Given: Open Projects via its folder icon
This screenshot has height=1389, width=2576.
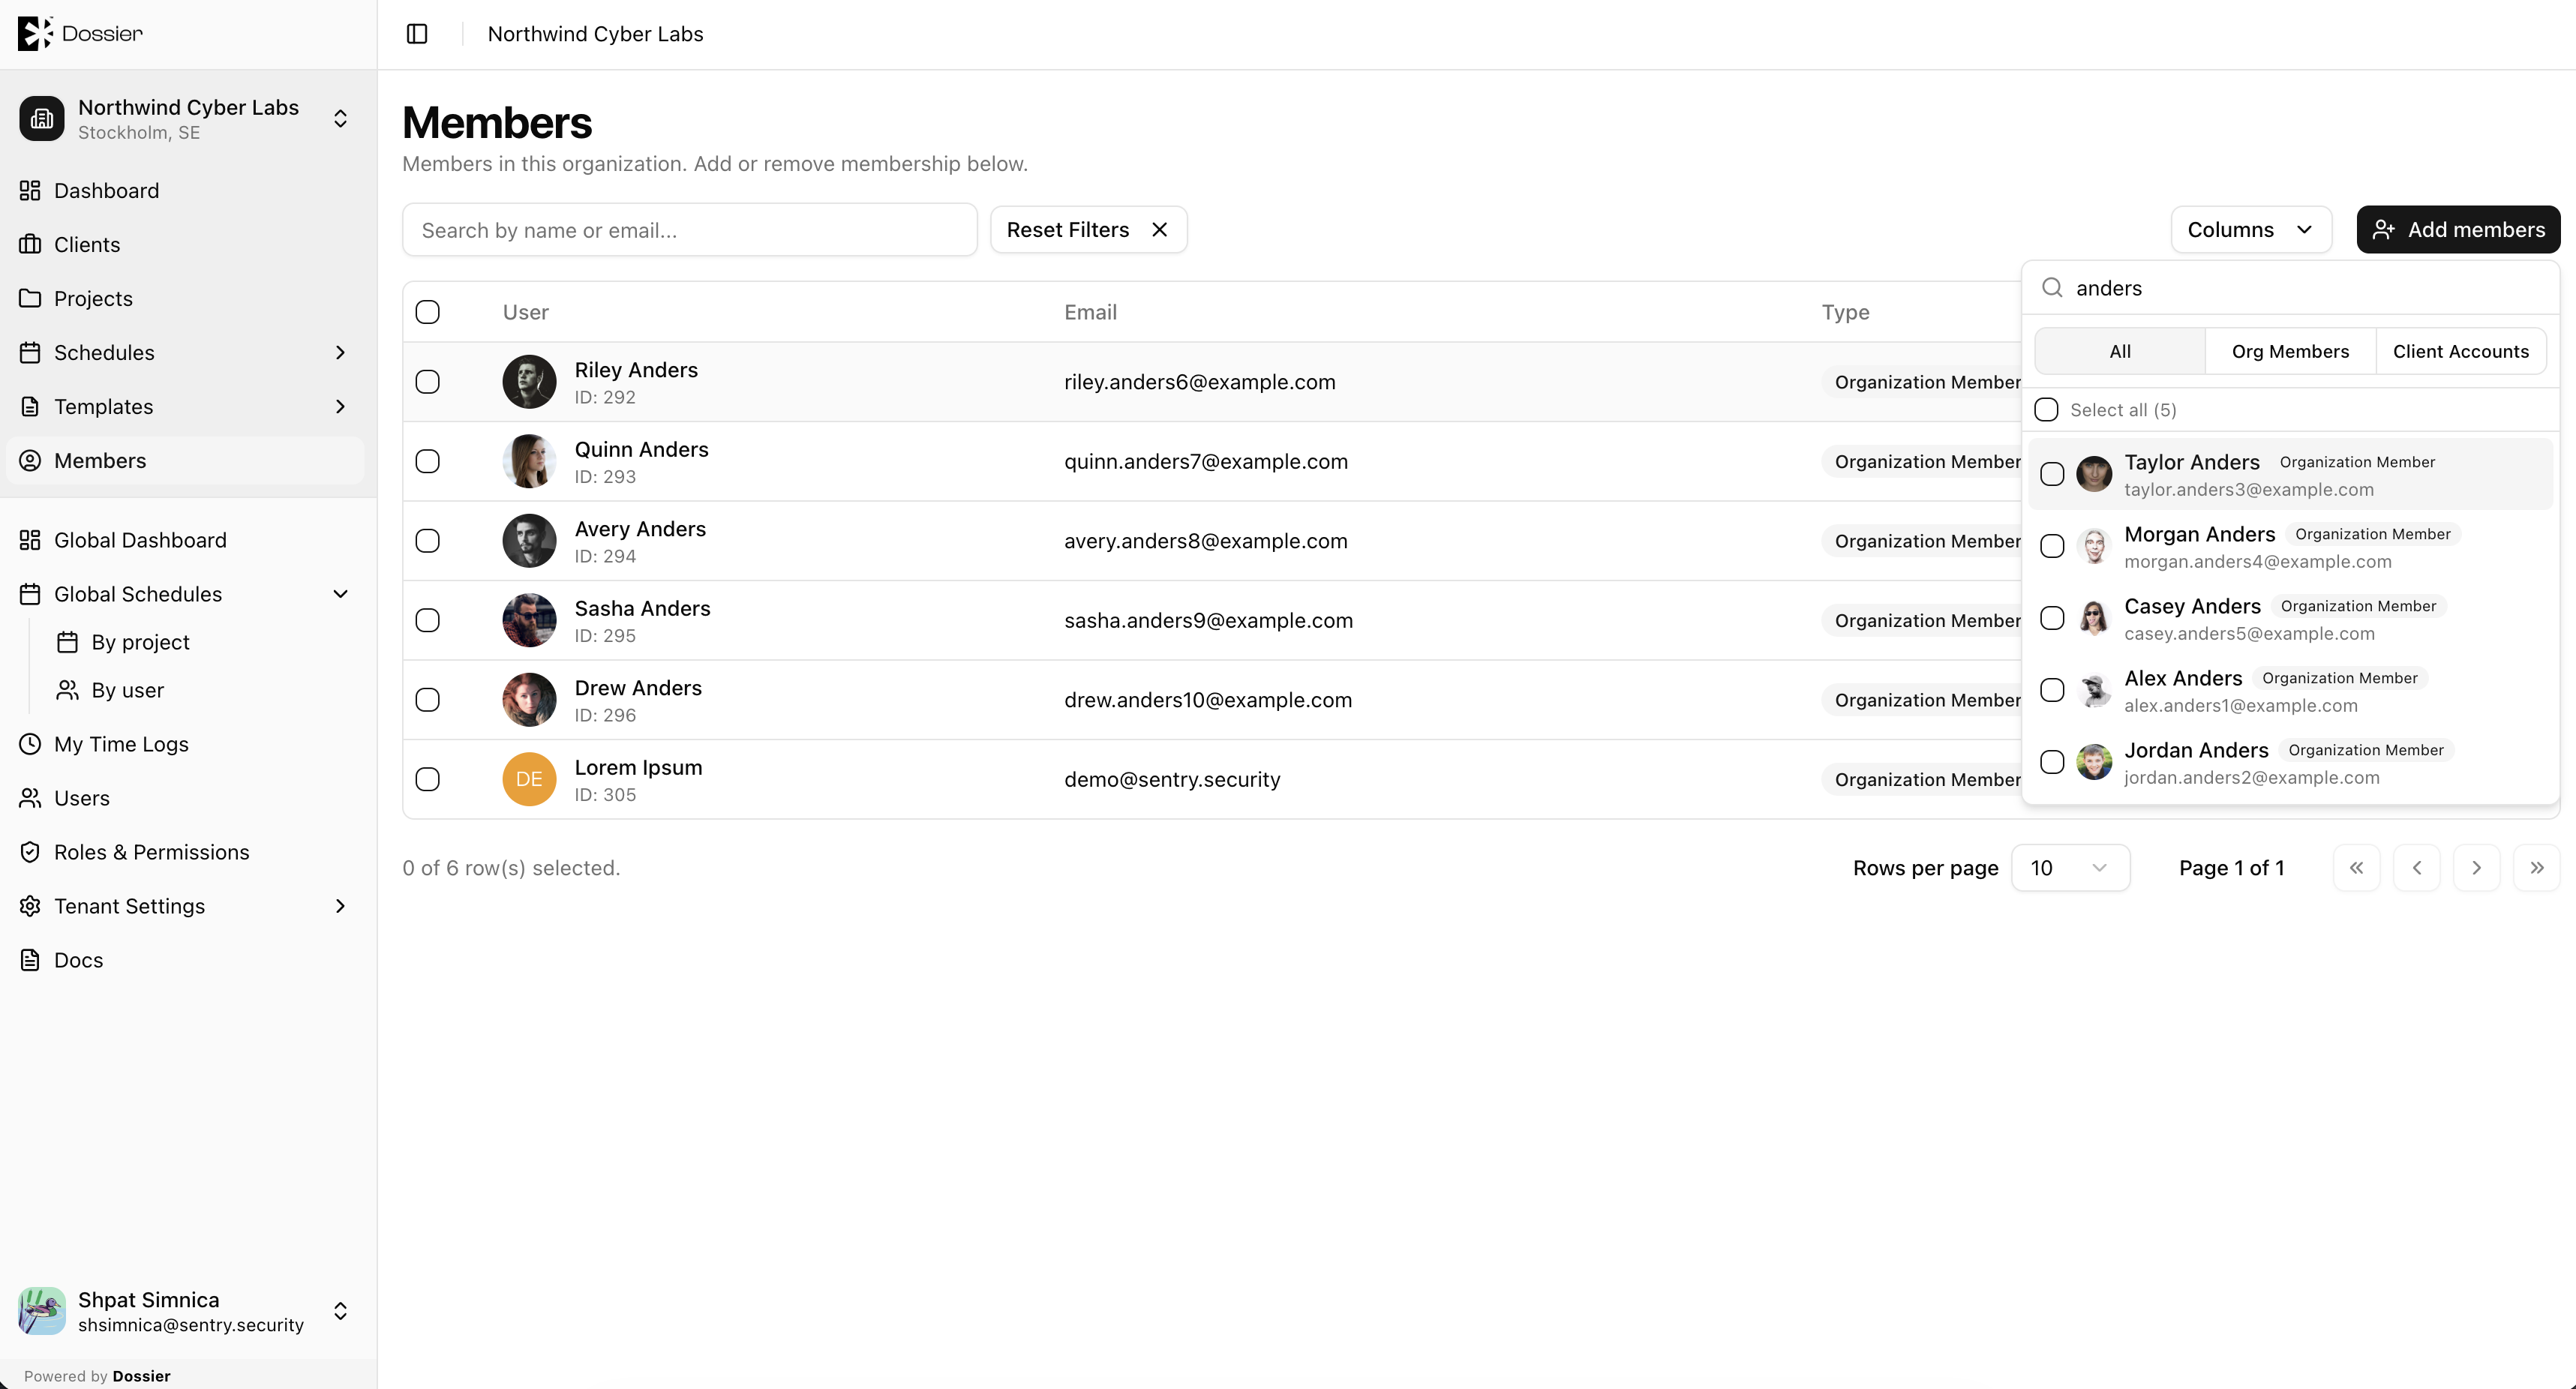Looking at the screenshot, I should click(x=30, y=298).
